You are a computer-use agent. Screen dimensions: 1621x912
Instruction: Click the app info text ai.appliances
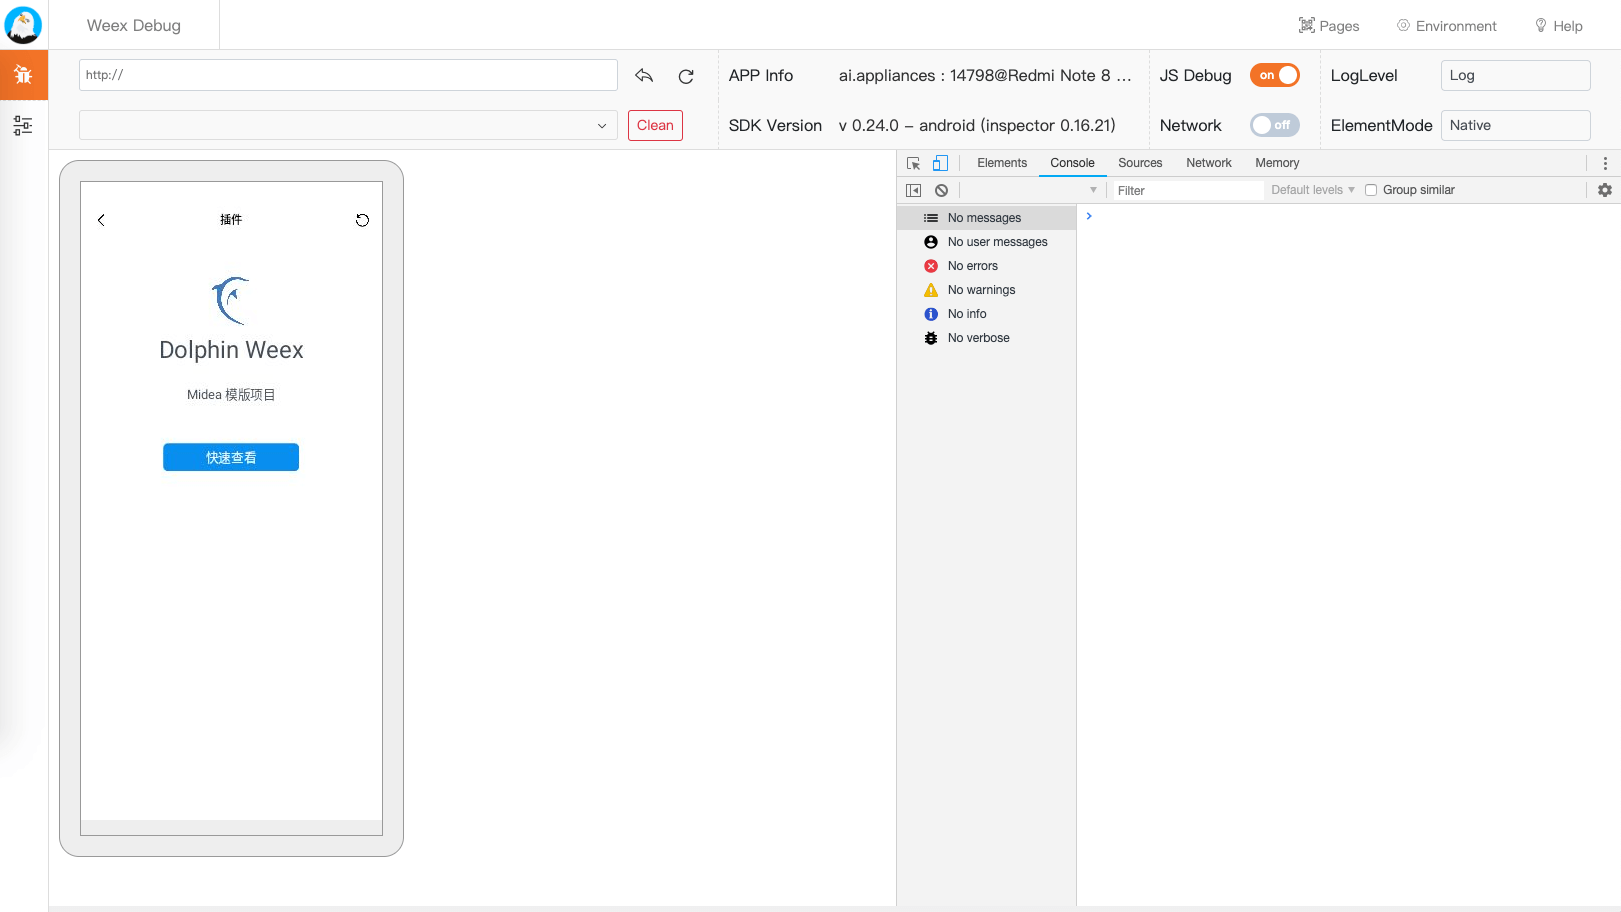[985, 75]
